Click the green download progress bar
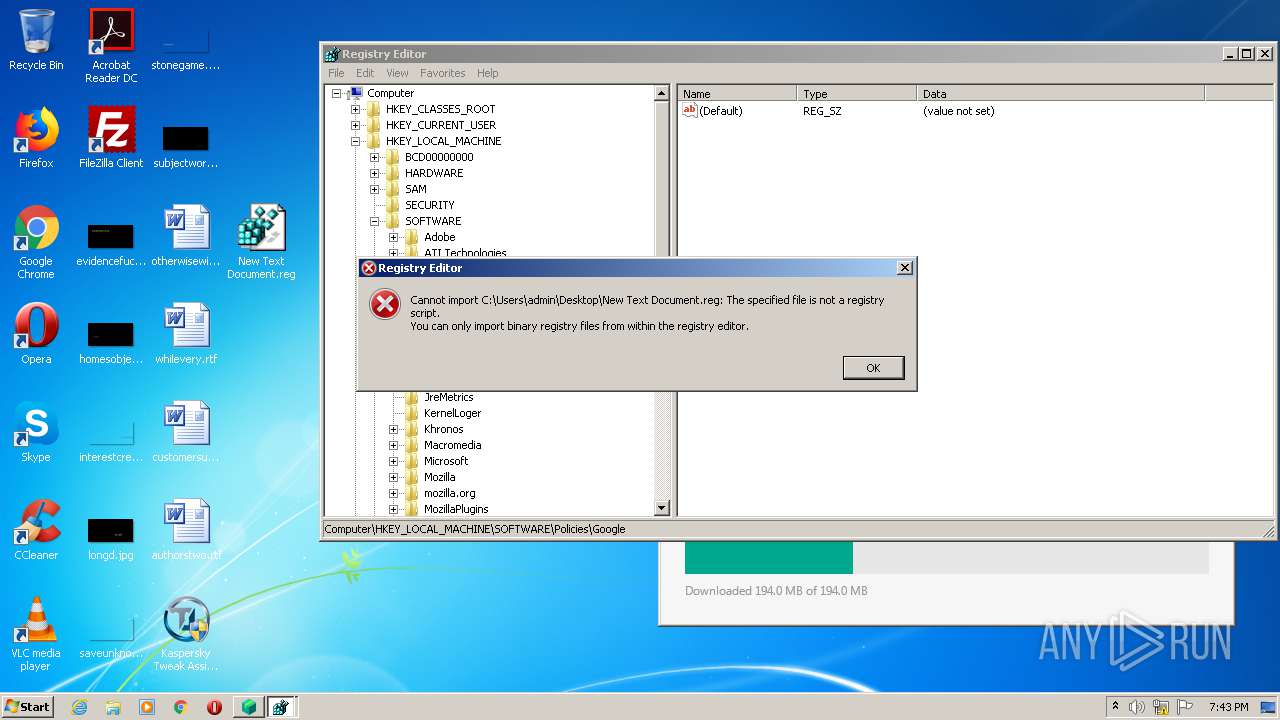The image size is (1280, 720). 768,558
